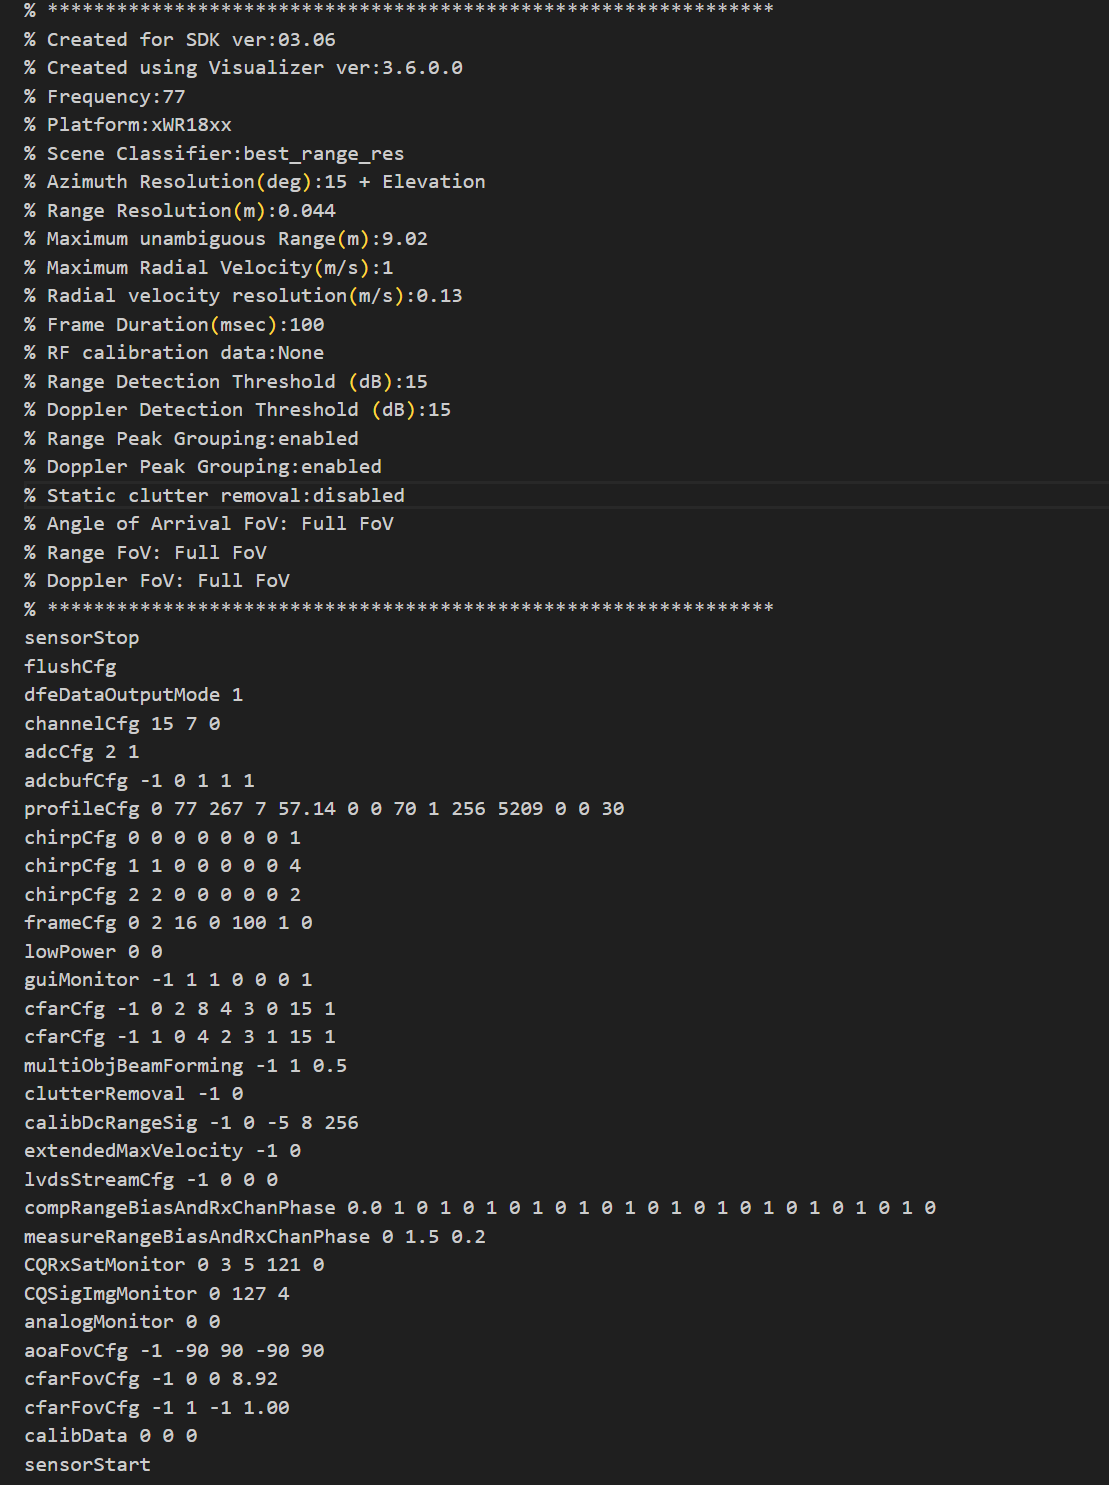Click the Scene Classifier comment line
Image resolution: width=1109 pixels, height=1485 pixels.
tap(215, 154)
